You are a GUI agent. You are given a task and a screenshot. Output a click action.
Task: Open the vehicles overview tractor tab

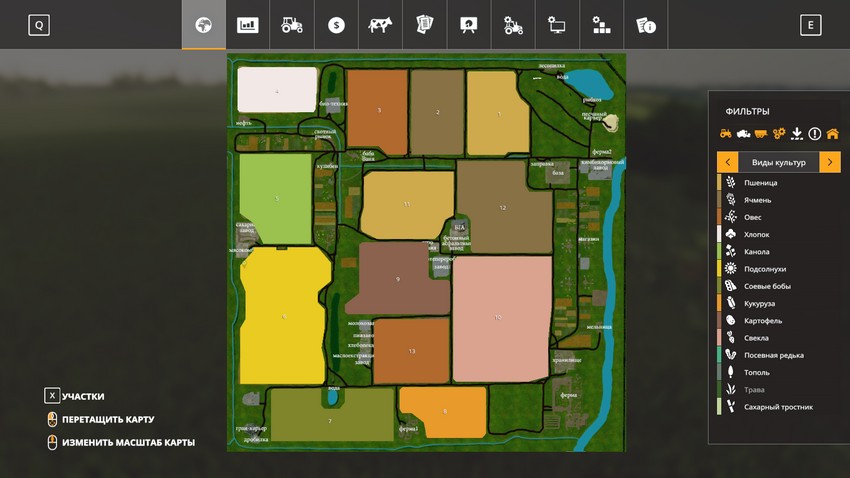[x=292, y=25]
